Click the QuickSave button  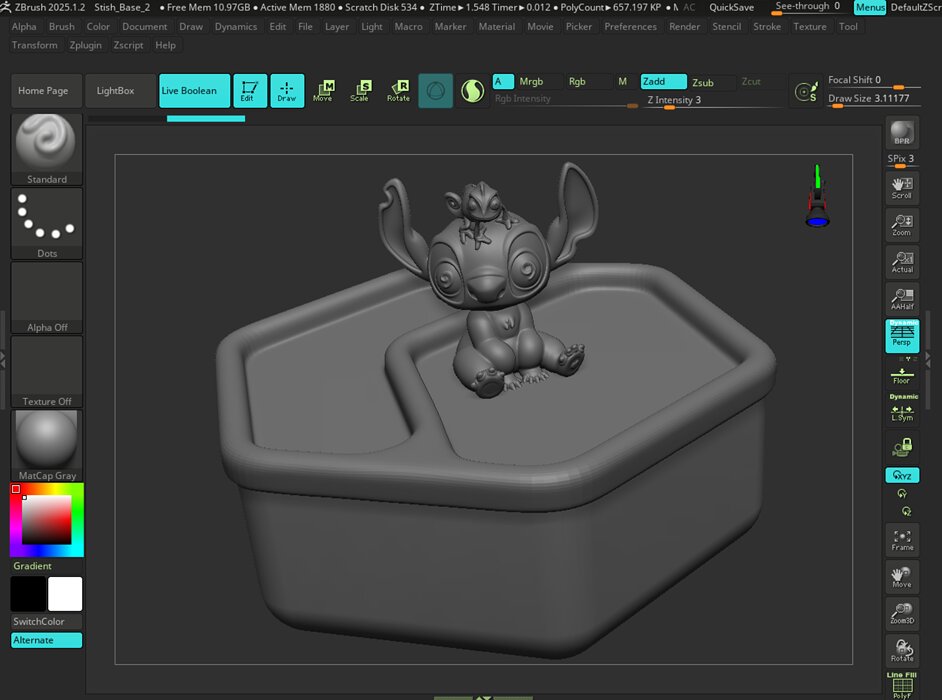[731, 7]
